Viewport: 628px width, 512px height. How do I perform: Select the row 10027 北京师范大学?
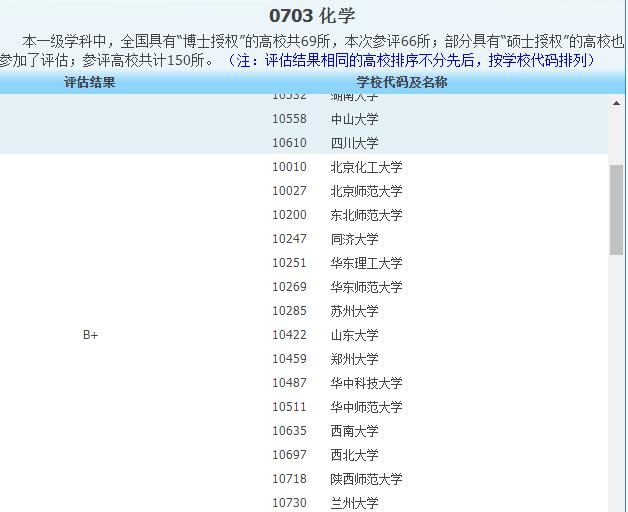(x=337, y=191)
